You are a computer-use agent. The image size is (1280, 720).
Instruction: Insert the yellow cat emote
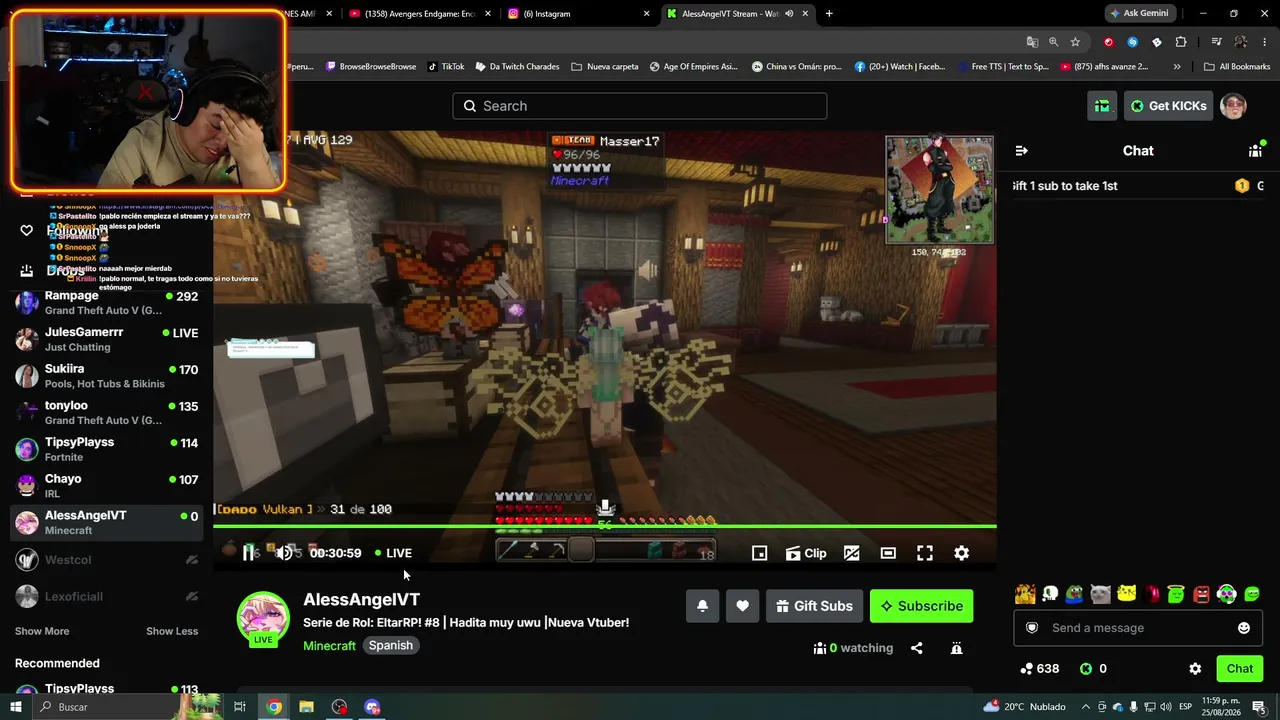click(x=1126, y=595)
